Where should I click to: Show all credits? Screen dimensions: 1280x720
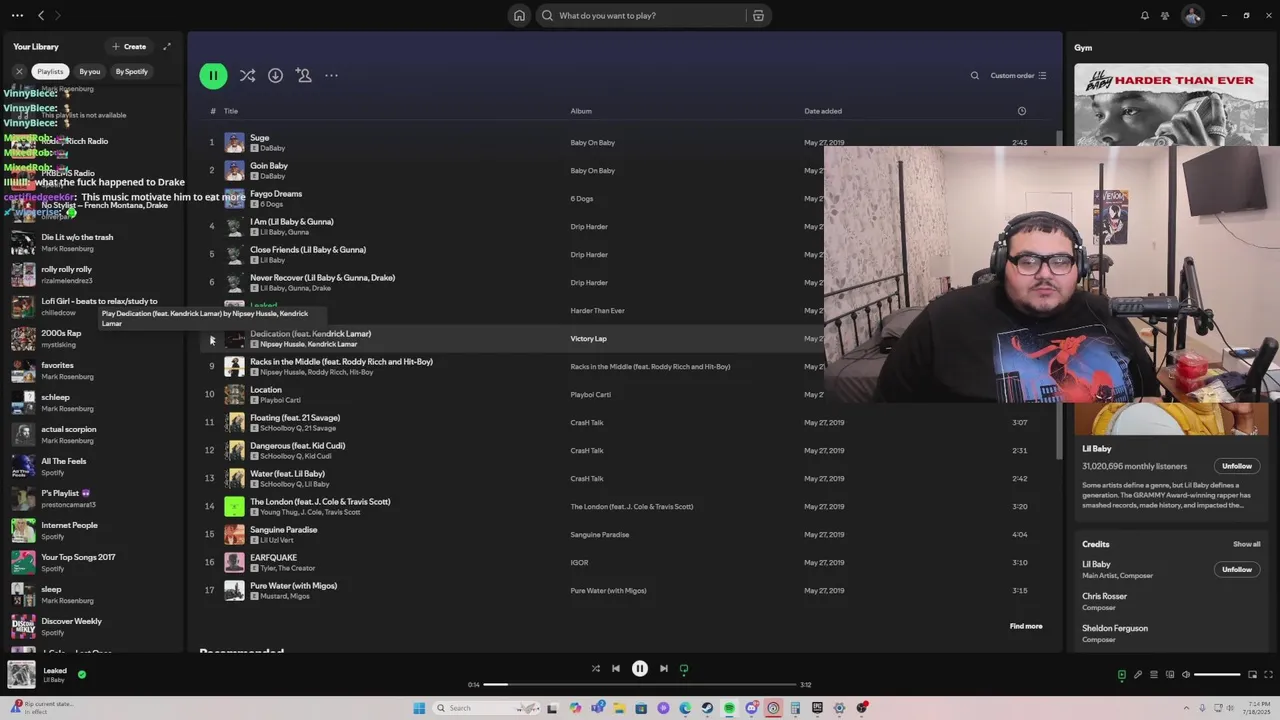pyautogui.click(x=1246, y=544)
